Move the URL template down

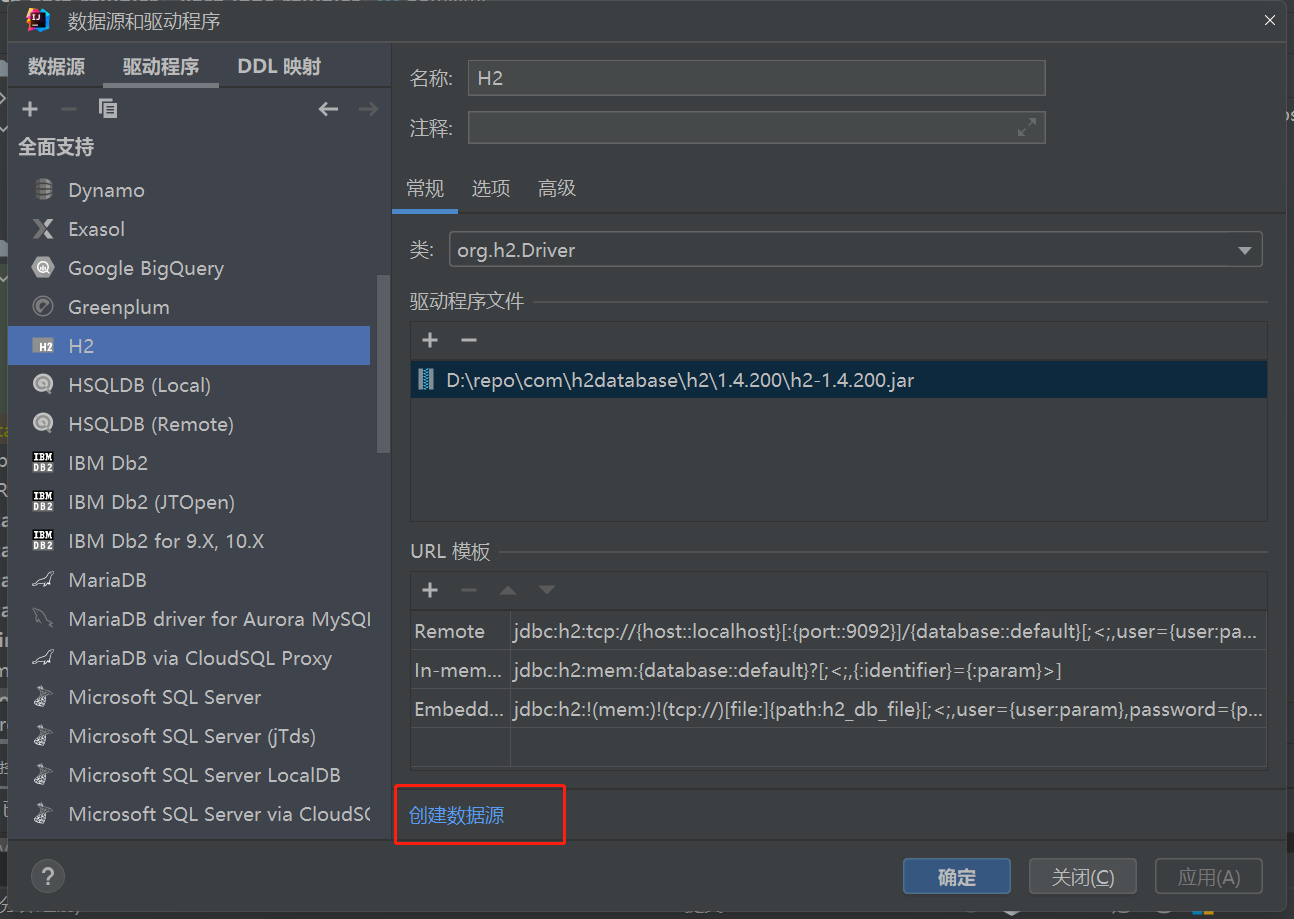tap(546, 591)
